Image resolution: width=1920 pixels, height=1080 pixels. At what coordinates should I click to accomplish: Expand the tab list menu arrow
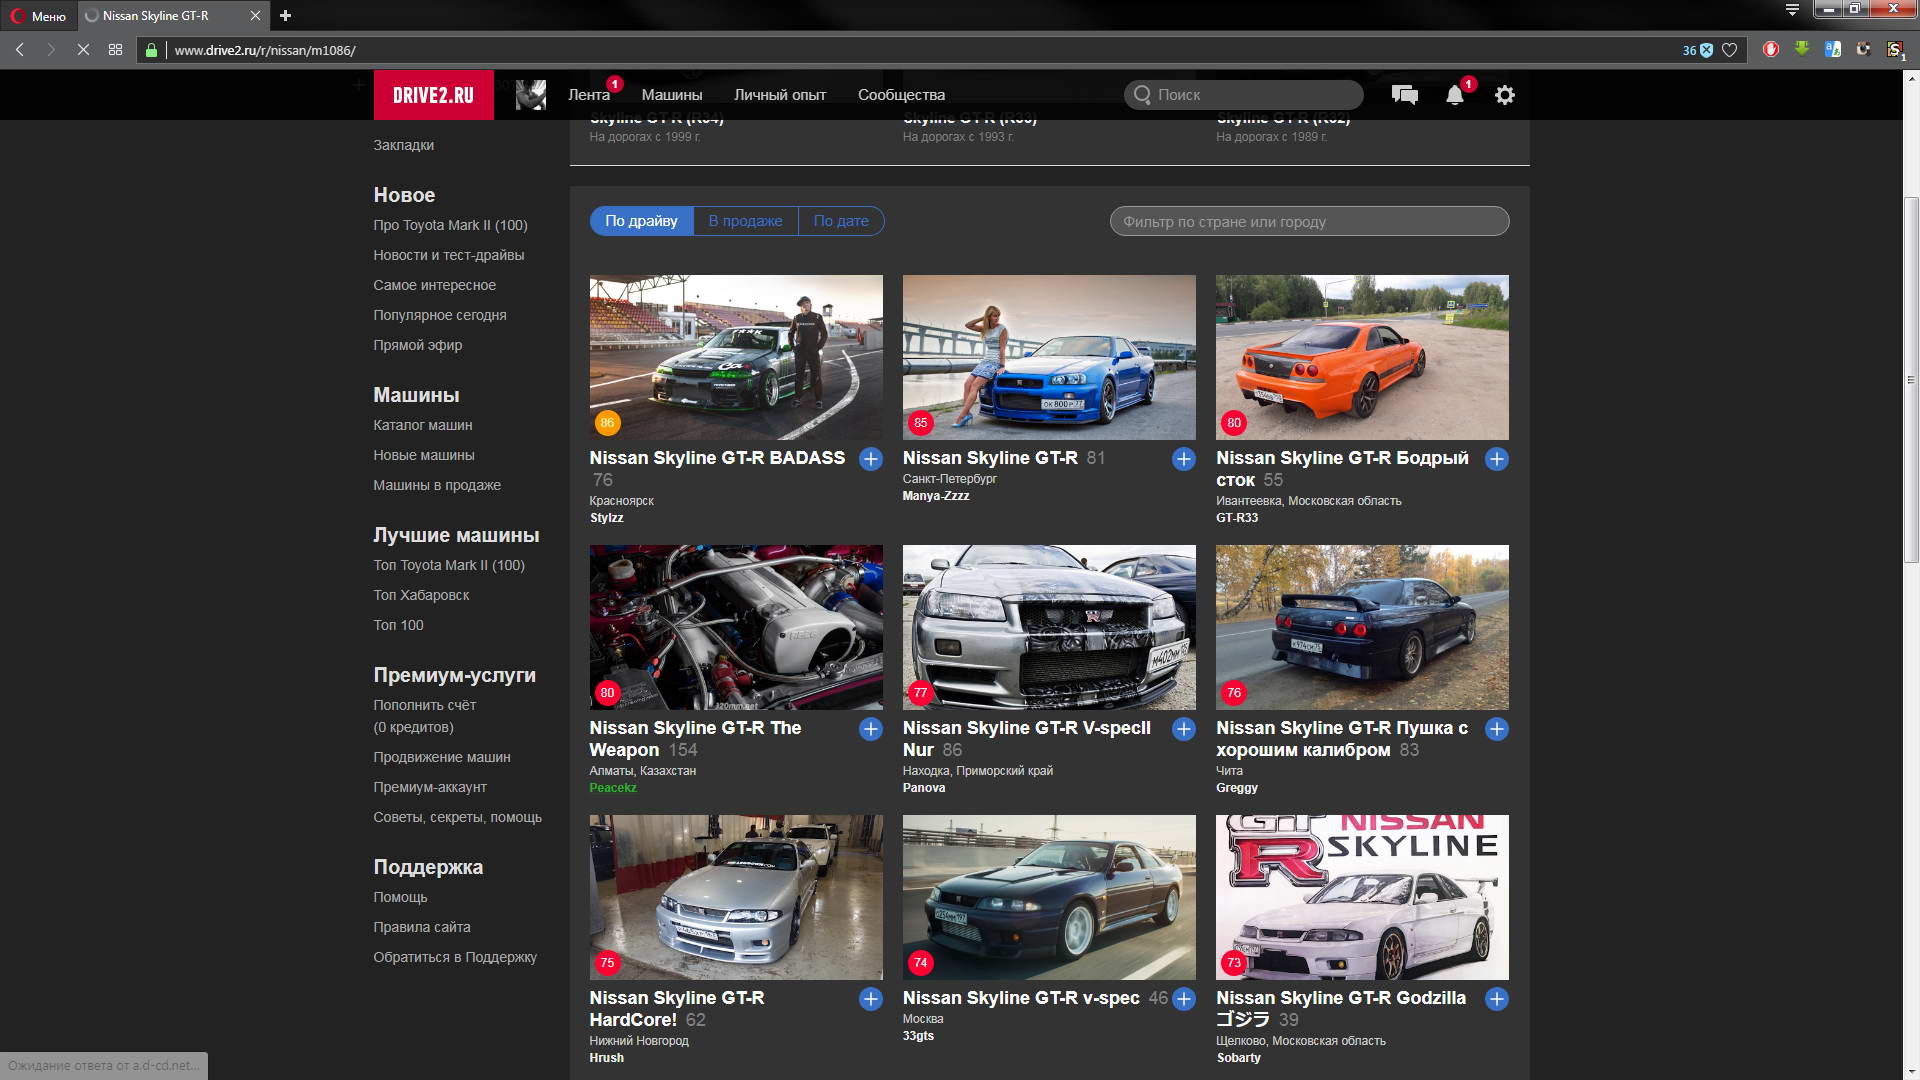(1792, 10)
